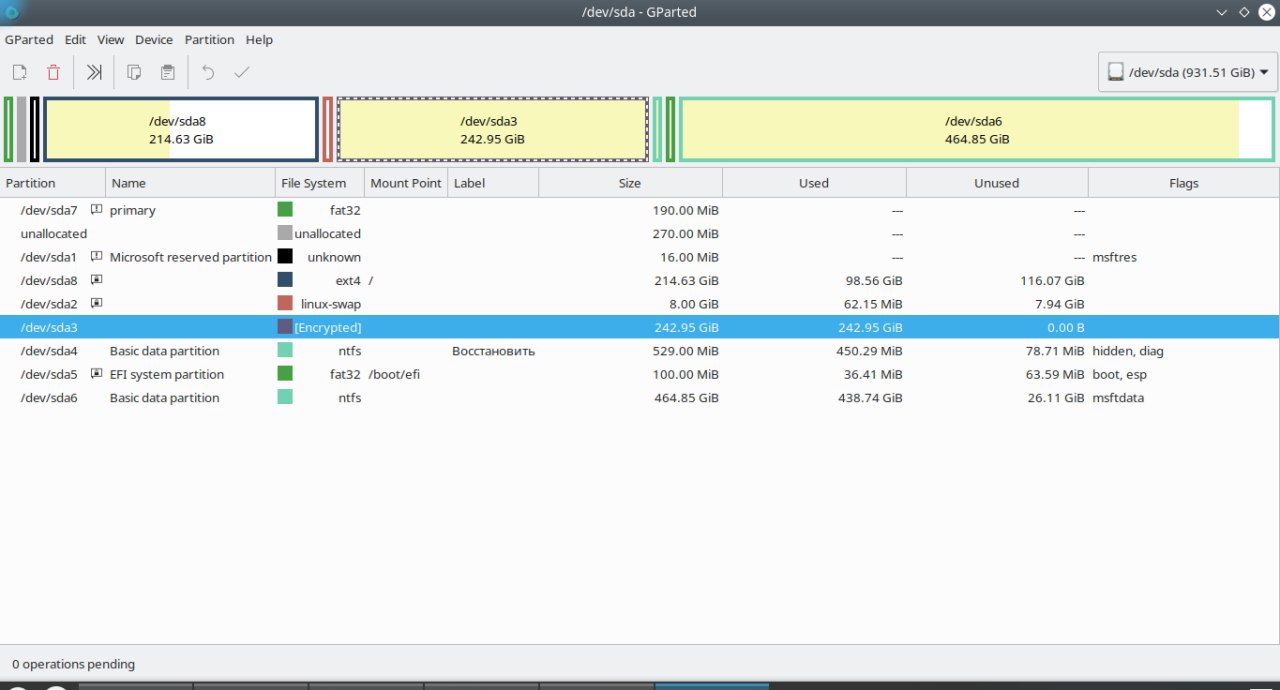The height and width of the screenshot is (690, 1280).
Task: Open the /dev/sda device selector dropdown
Action: click(1188, 72)
